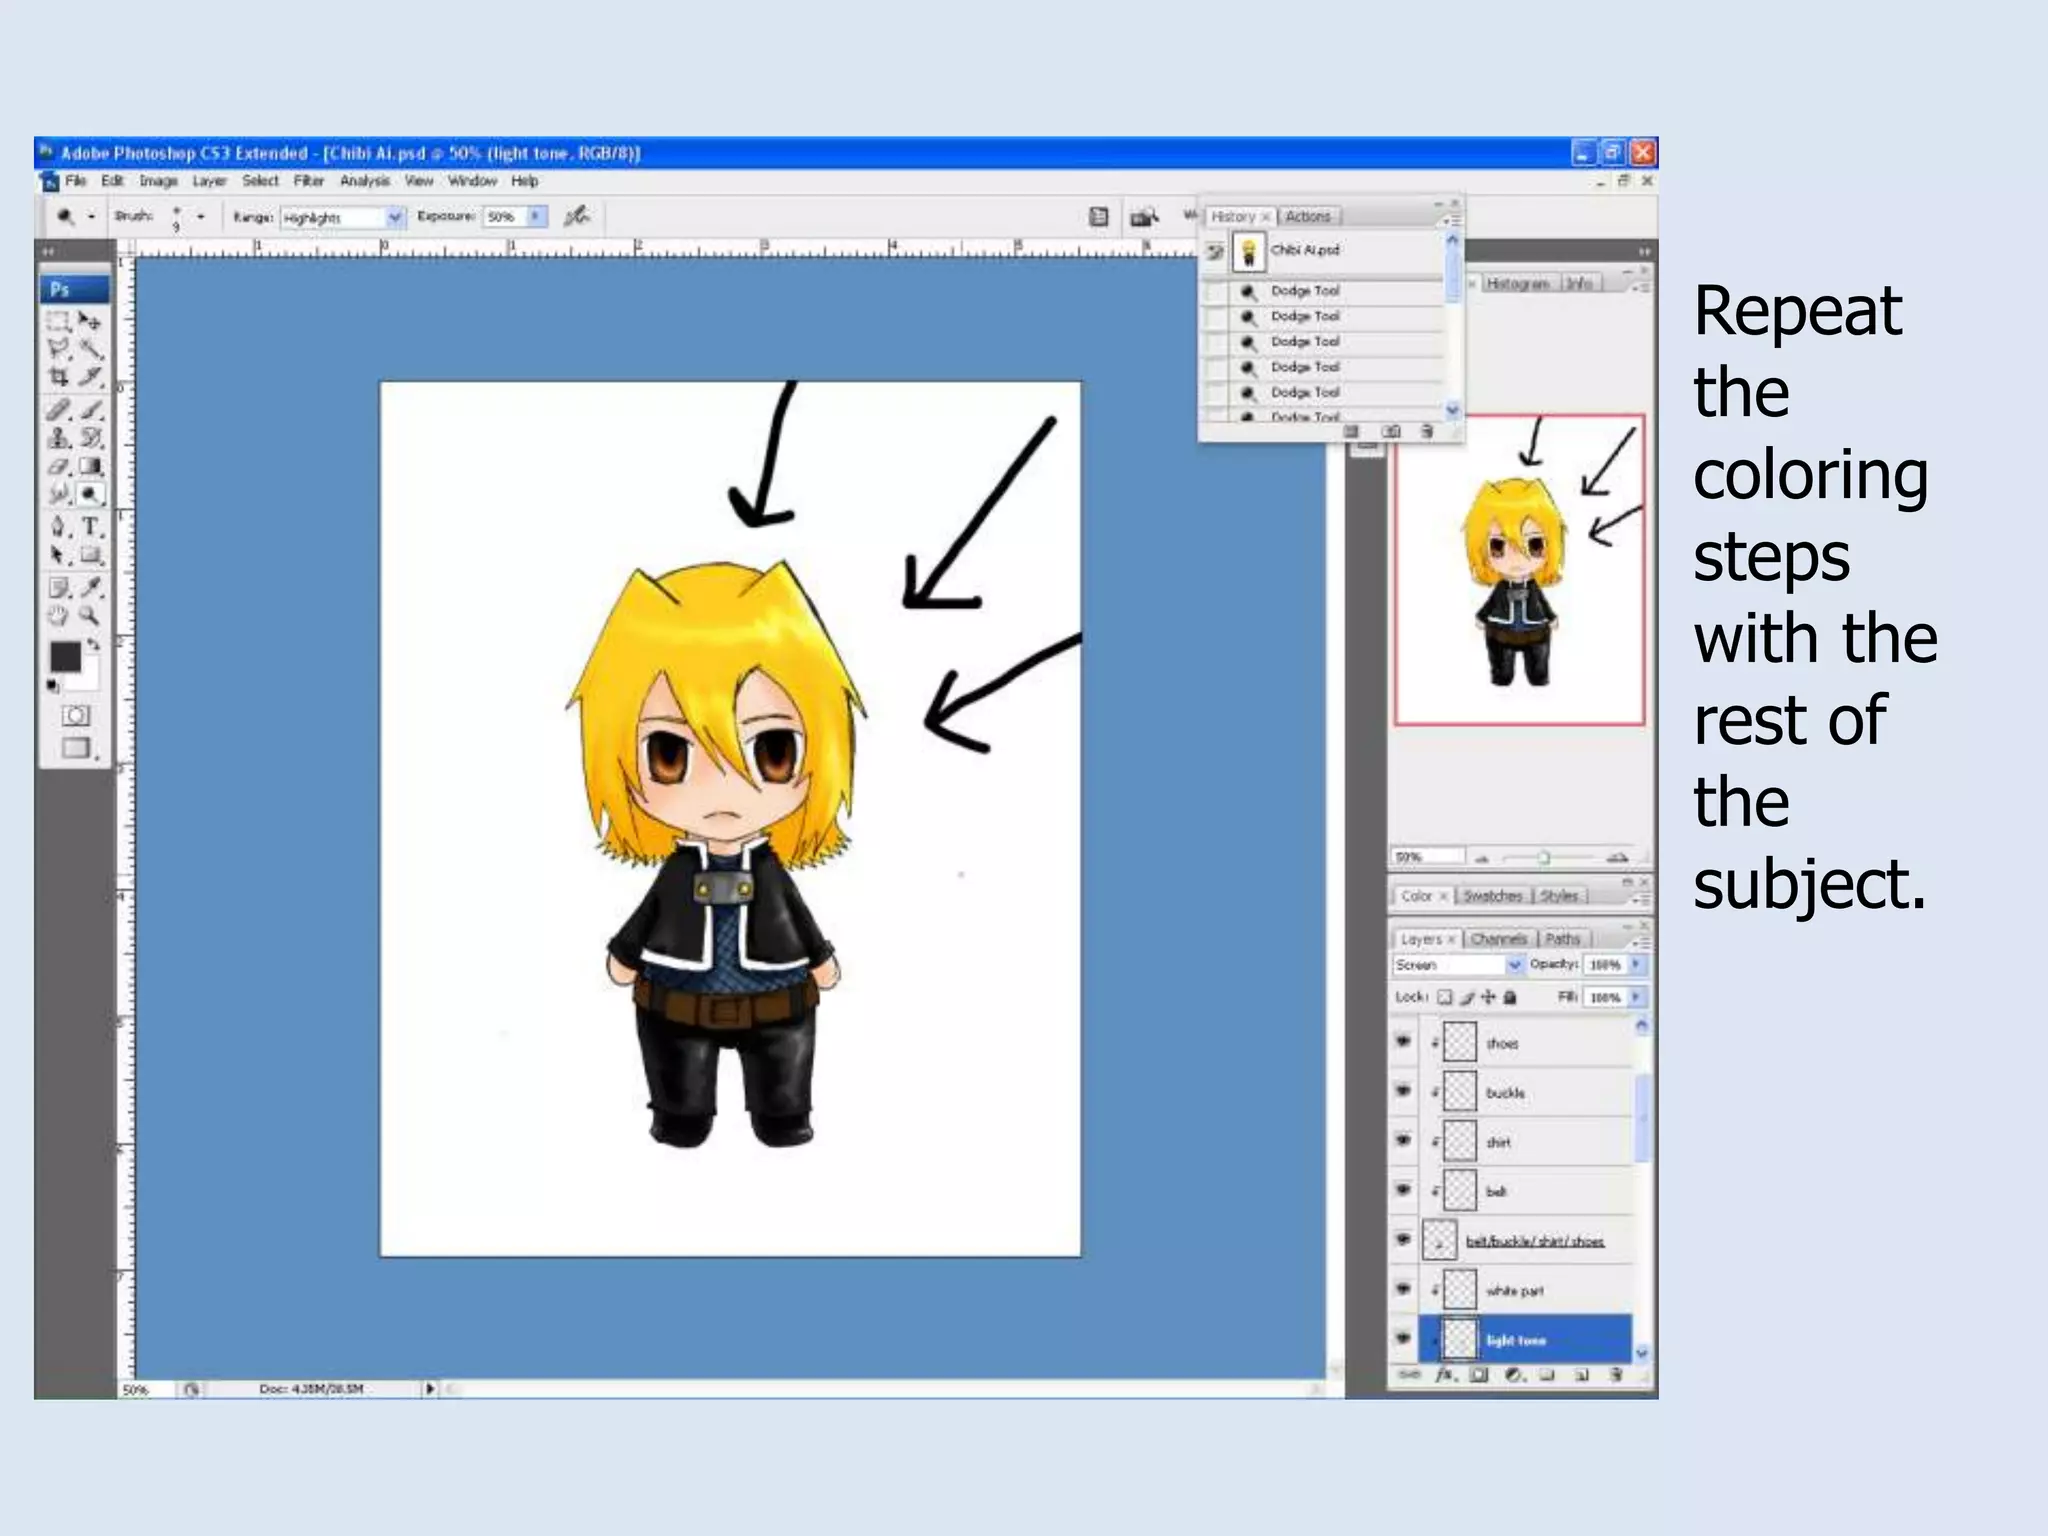Open the Exposure slider arrow
This screenshot has height=1536, width=2048.
pos(537,216)
